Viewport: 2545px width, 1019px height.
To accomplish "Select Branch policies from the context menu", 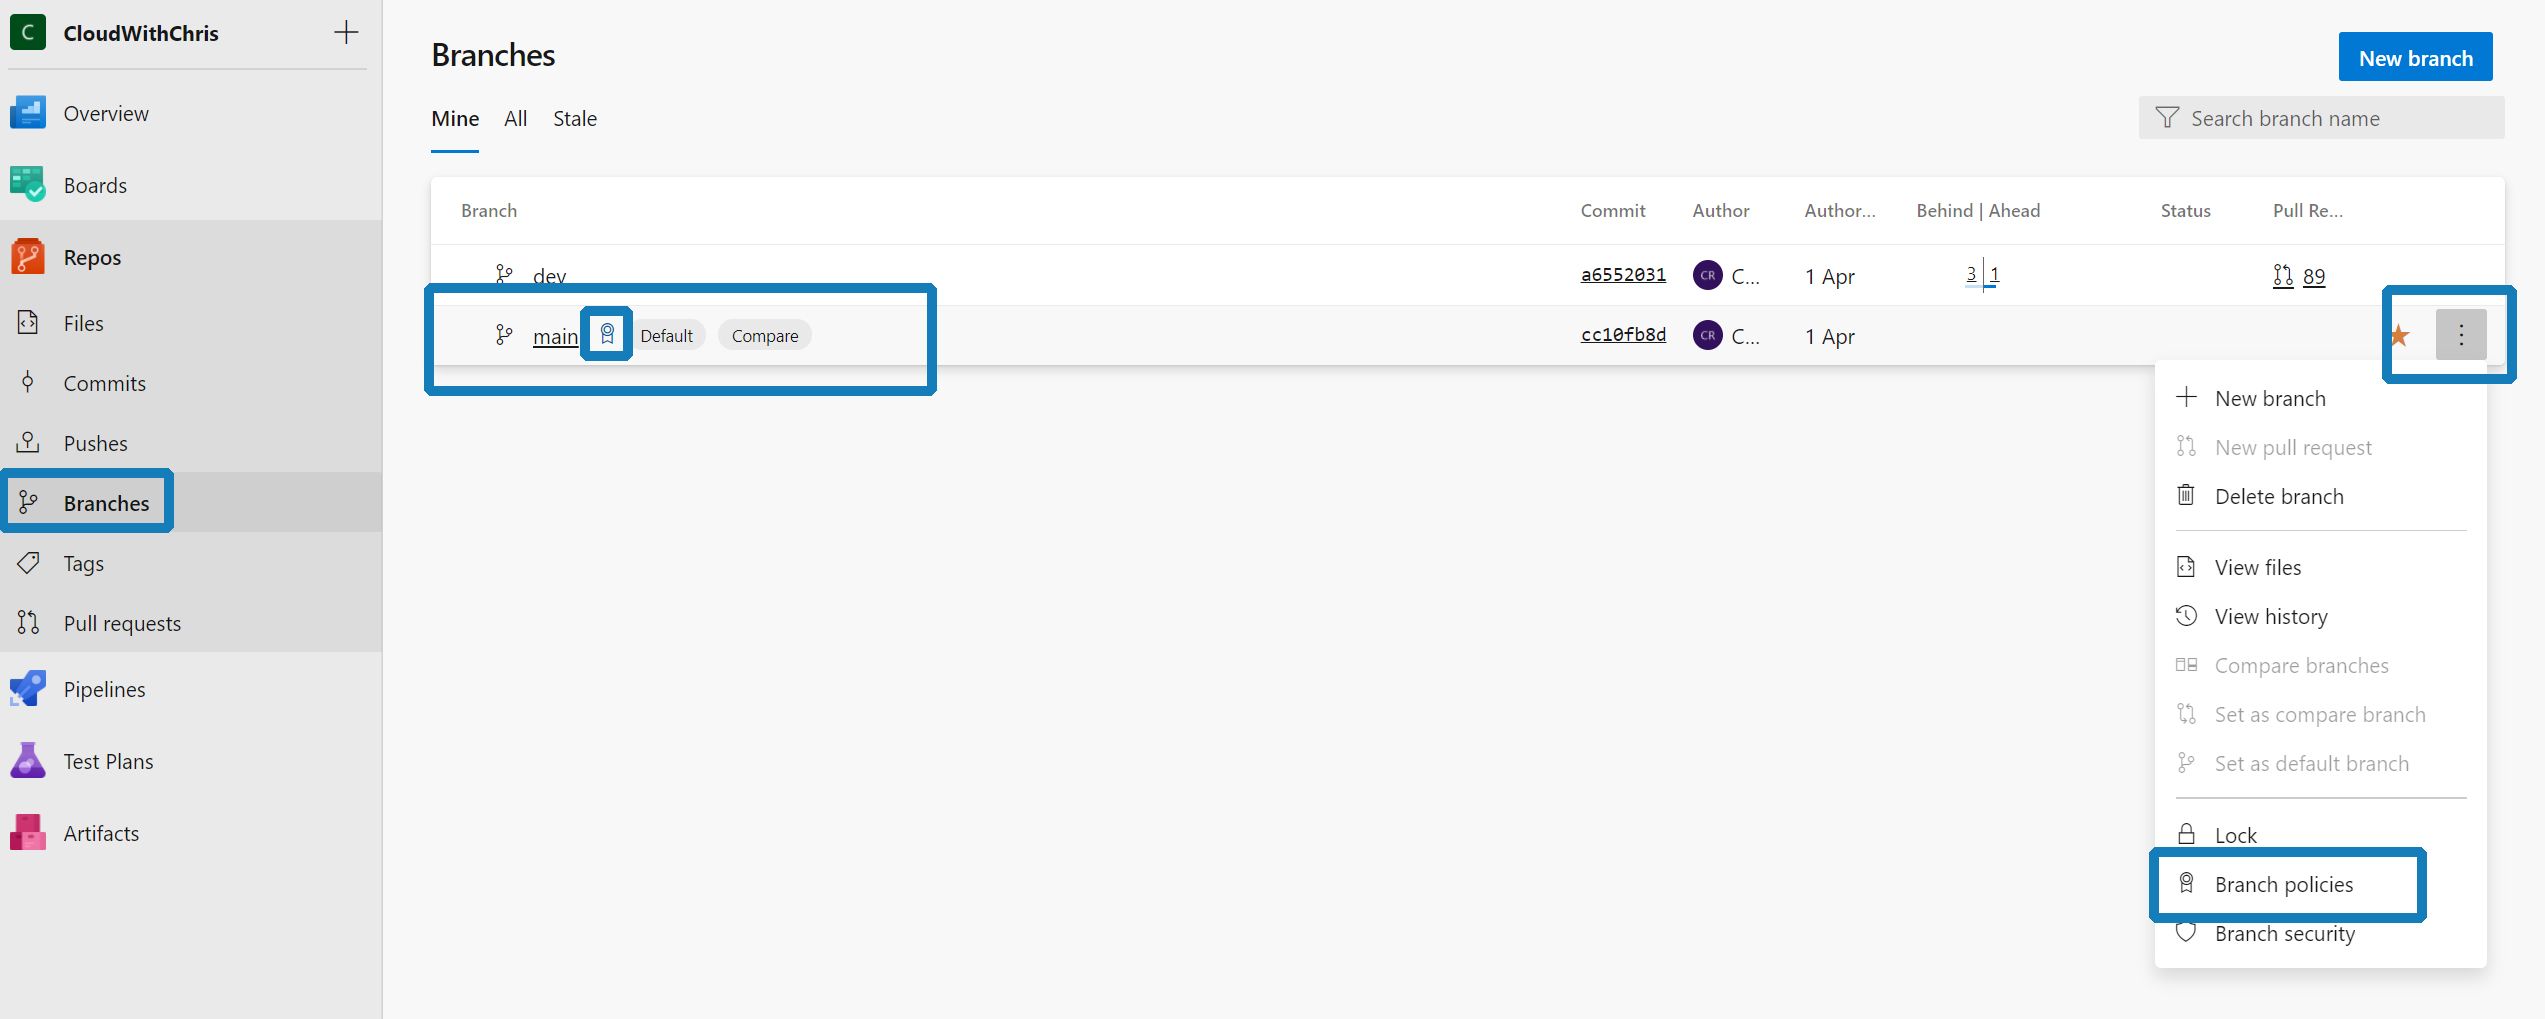I will [x=2284, y=884].
